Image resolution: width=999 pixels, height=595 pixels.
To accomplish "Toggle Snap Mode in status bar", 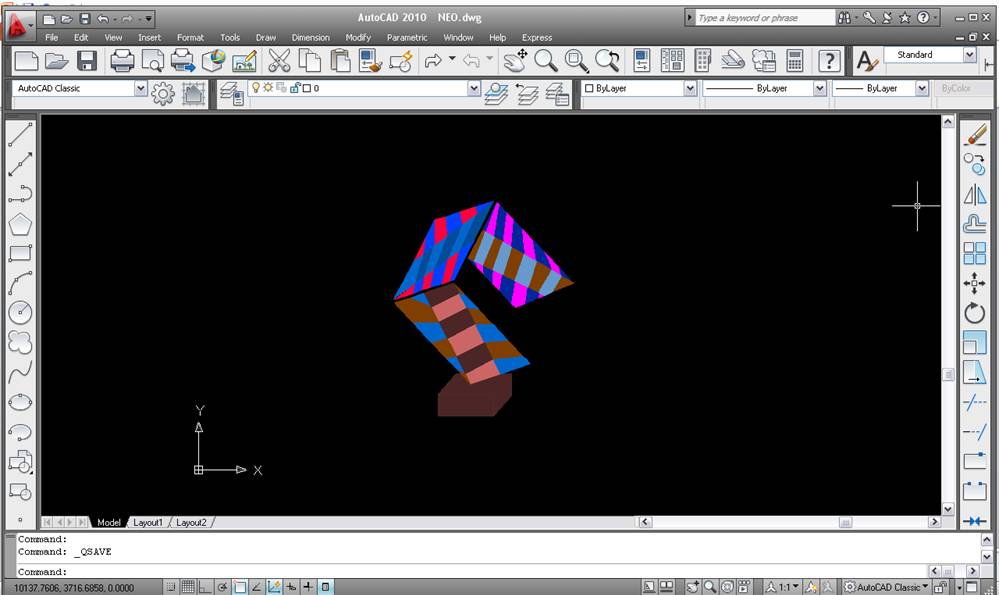I will click(x=171, y=587).
